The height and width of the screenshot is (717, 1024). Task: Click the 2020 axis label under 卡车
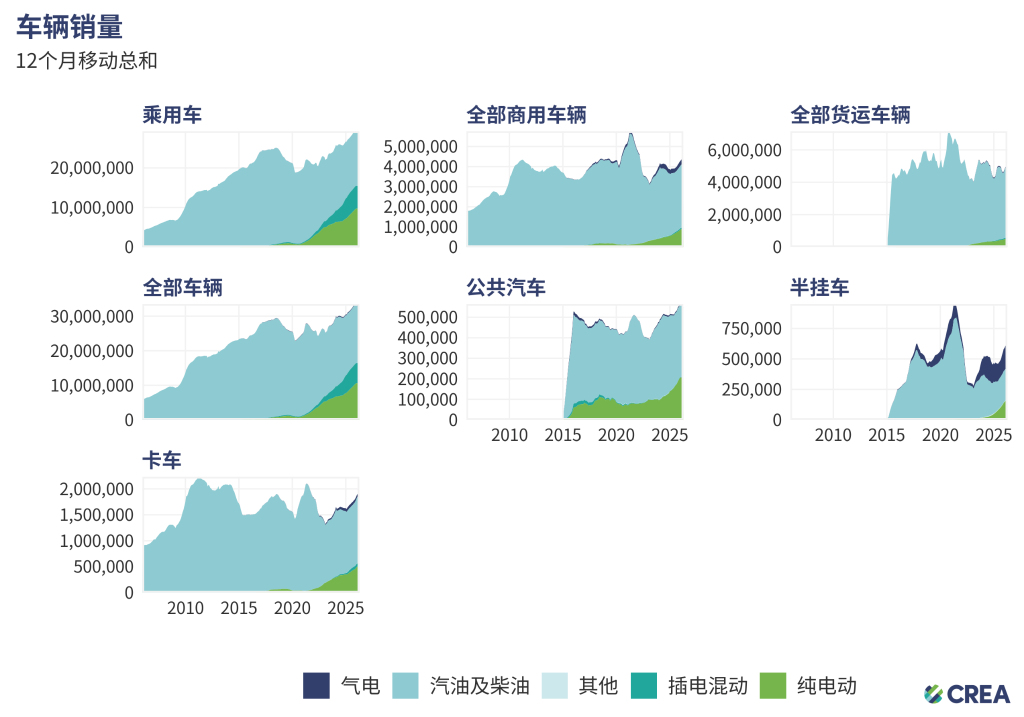[292, 608]
